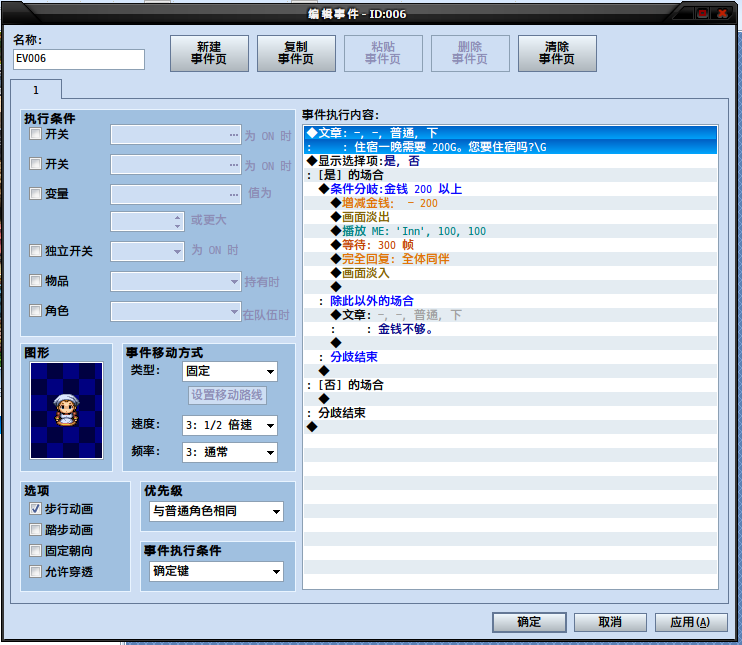Enable the 独立开关 condition checkbox

coord(35,250)
